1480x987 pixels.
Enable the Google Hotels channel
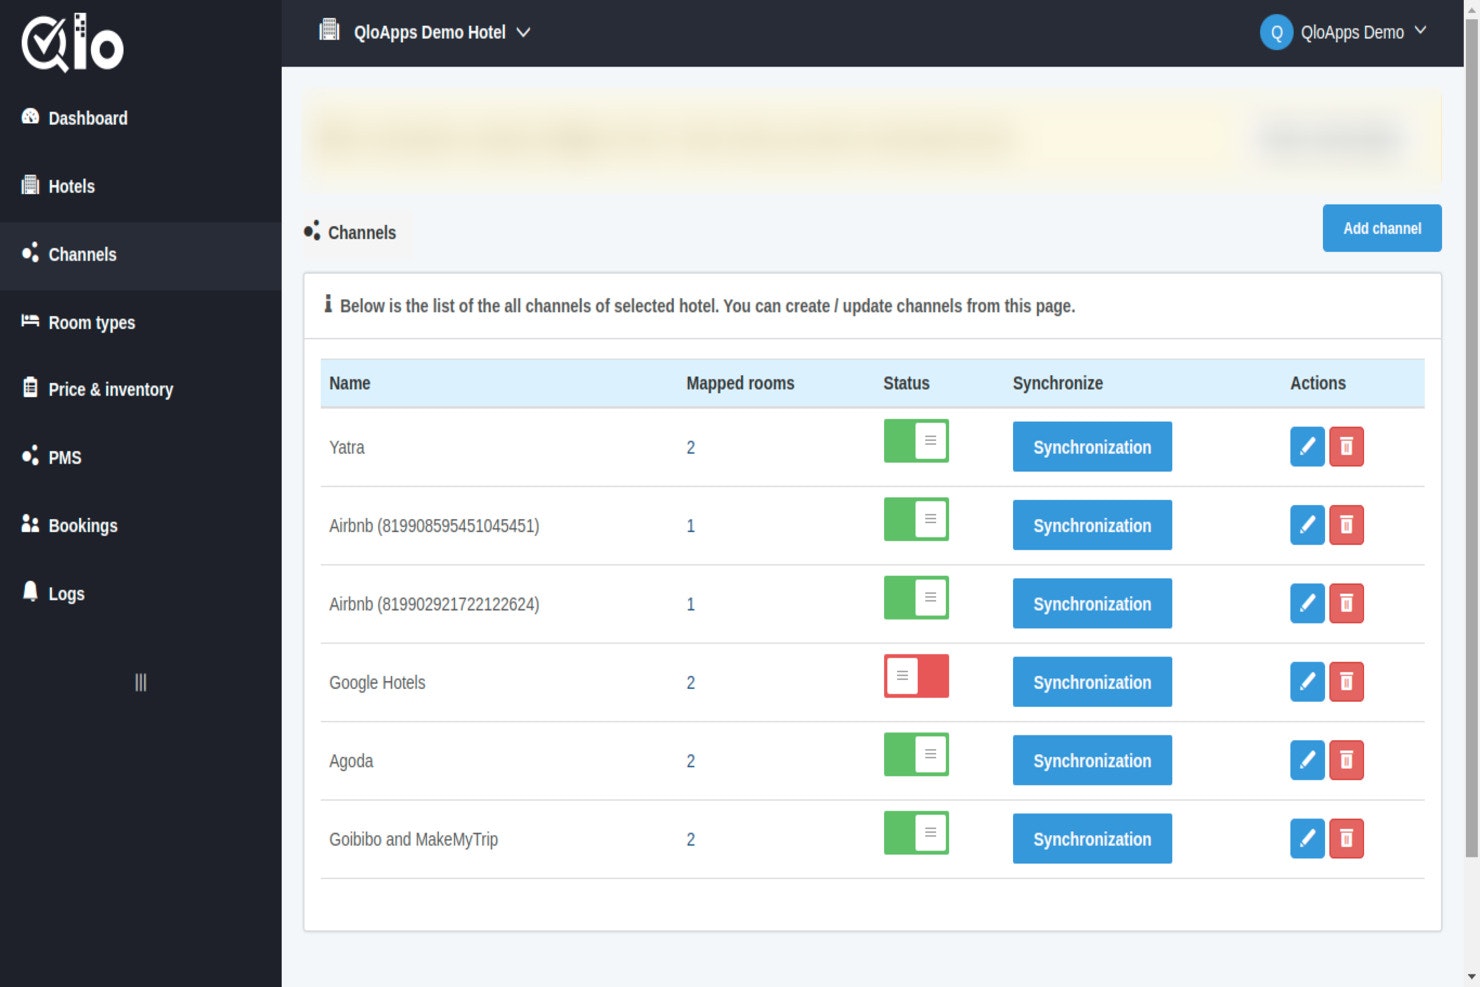(916, 676)
